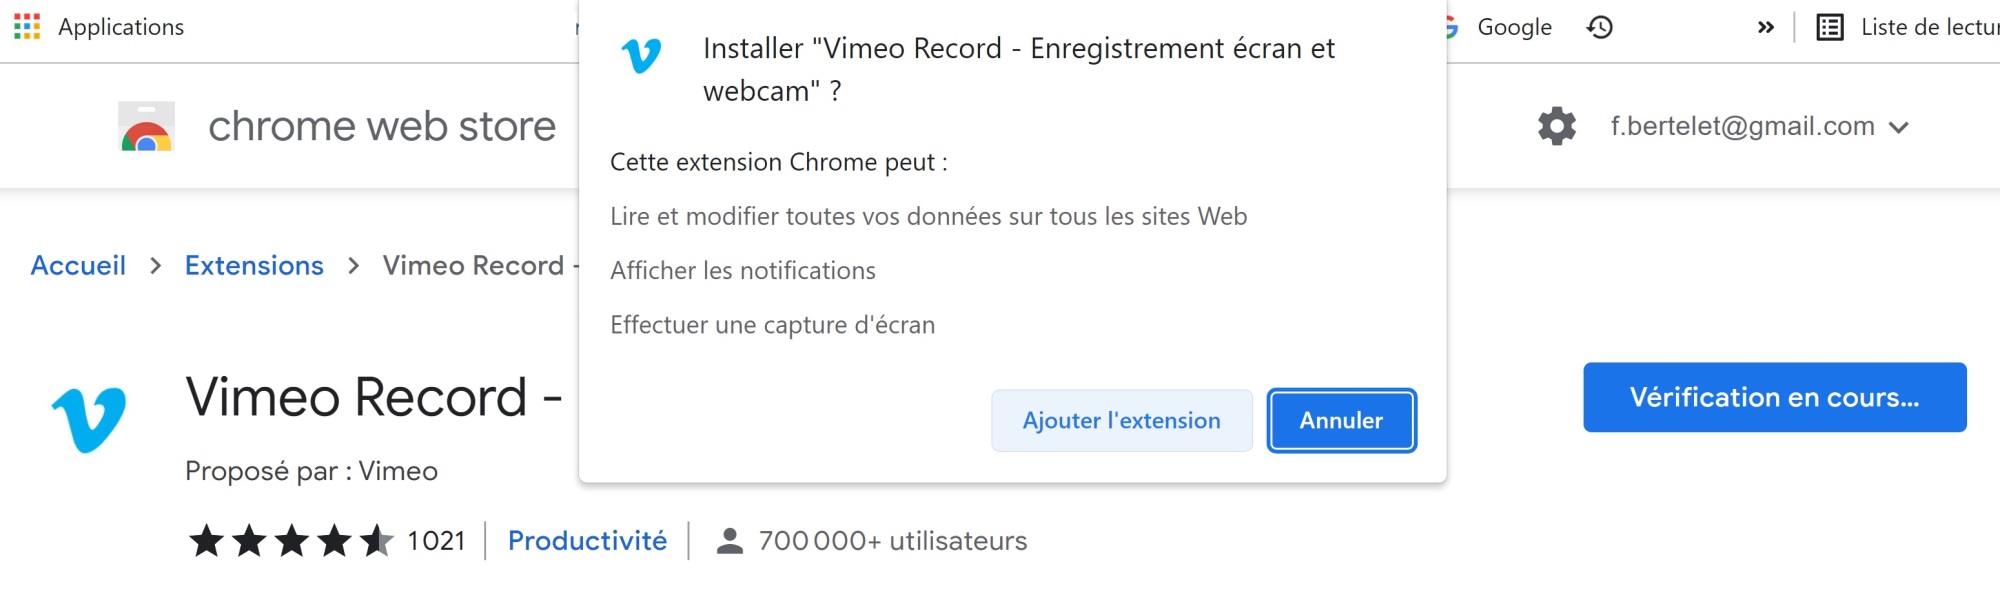Open the settings gear icon
Image resolution: width=2000 pixels, height=597 pixels.
[1556, 127]
